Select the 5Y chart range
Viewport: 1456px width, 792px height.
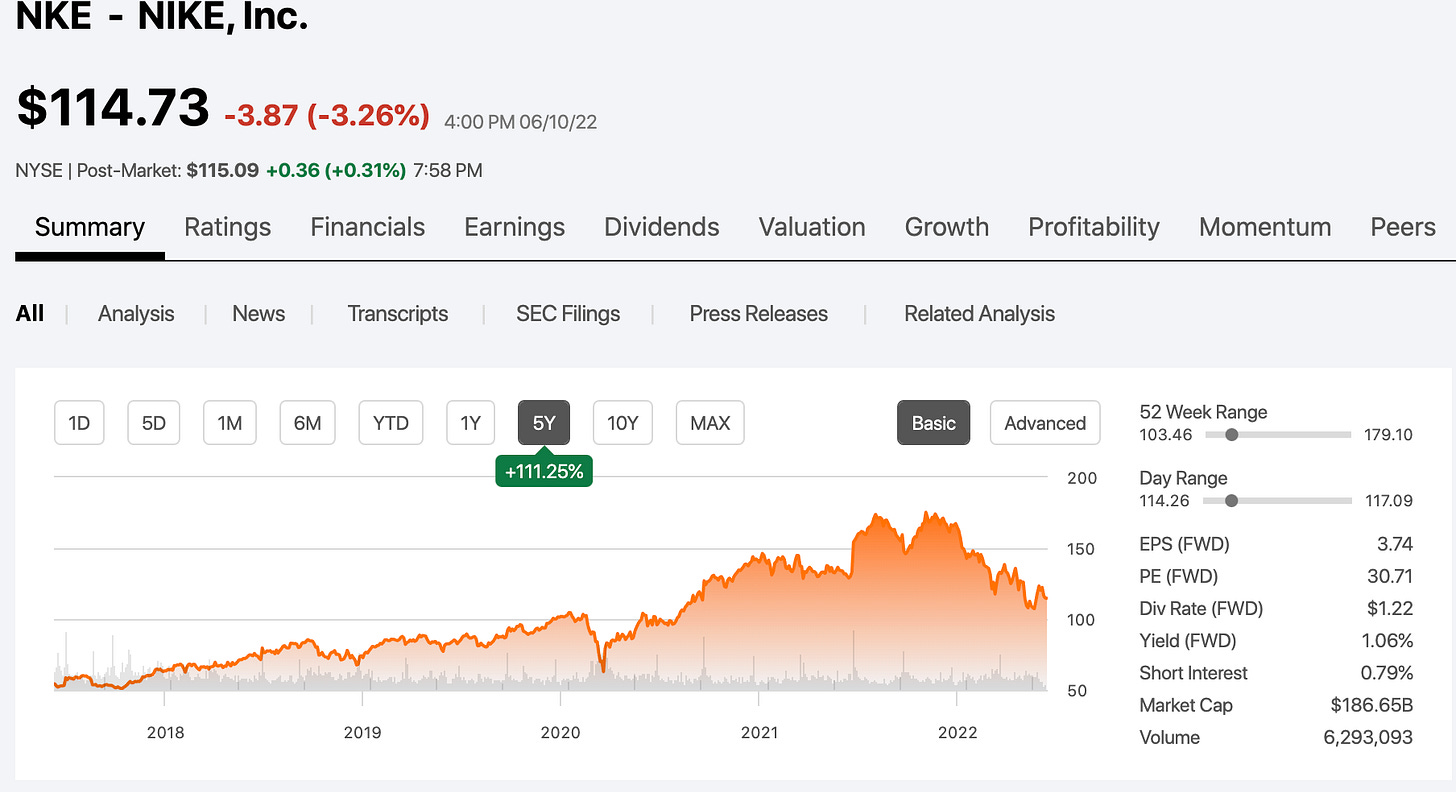(544, 423)
